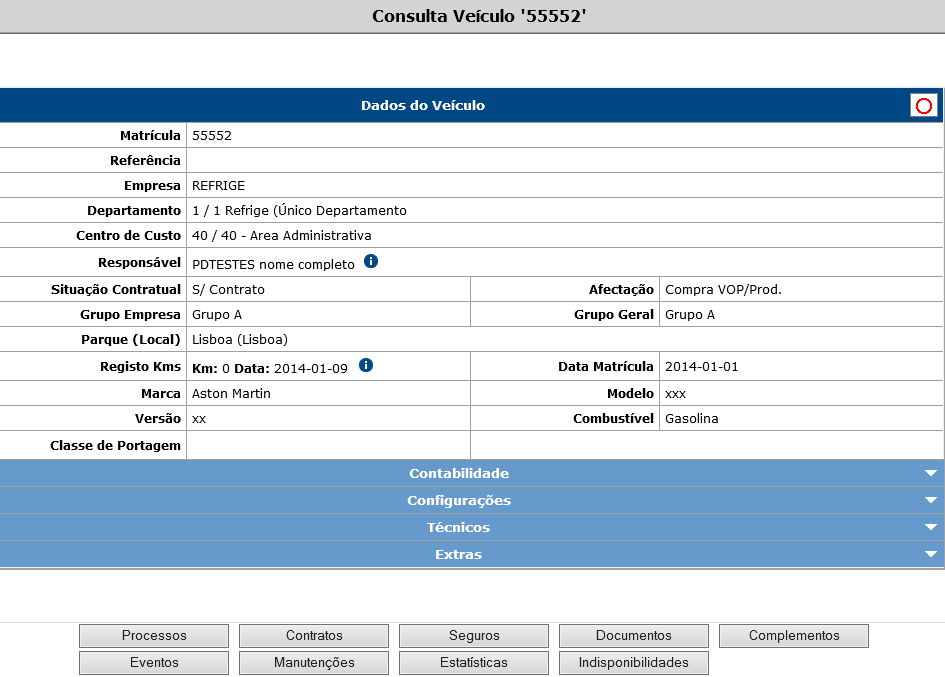
Task: Open the Documentos button
Action: click(634, 635)
